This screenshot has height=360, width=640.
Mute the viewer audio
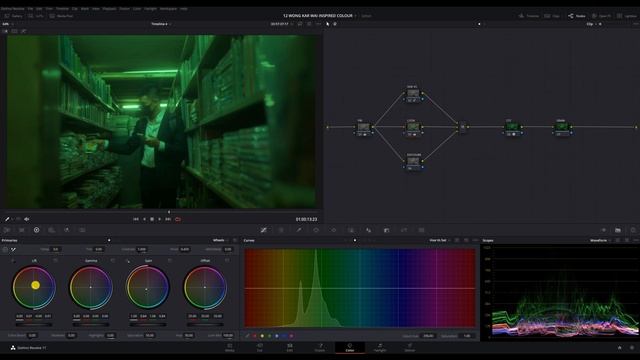click(27, 219)
